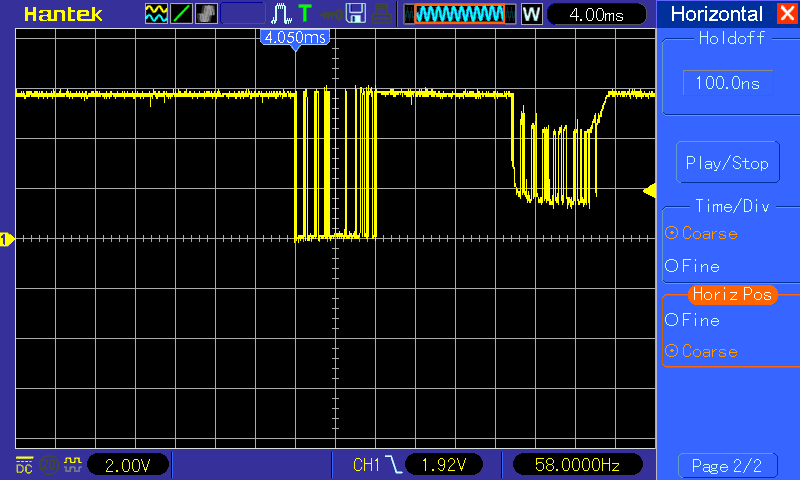Click the 58.0000Hz frequency counter readout

577,465
